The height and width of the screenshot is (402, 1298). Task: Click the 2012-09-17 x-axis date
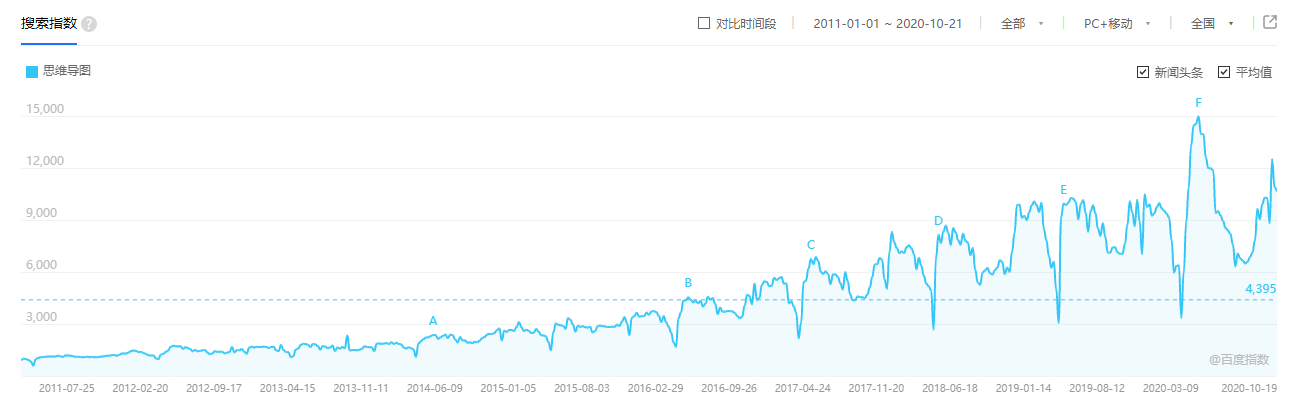[x=214, y=388]
